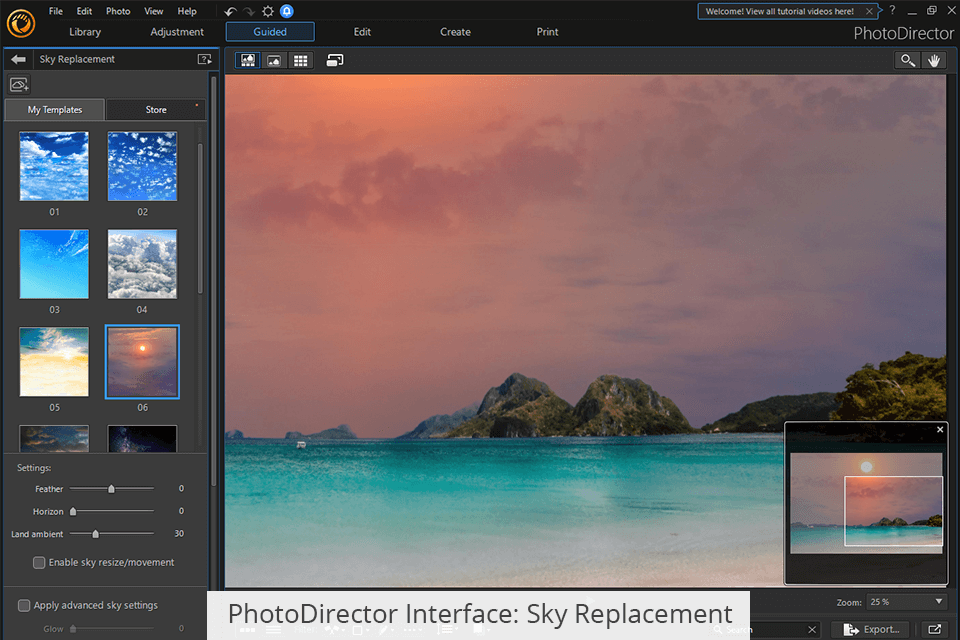Switch to the Edit module tab

point(362,32)
